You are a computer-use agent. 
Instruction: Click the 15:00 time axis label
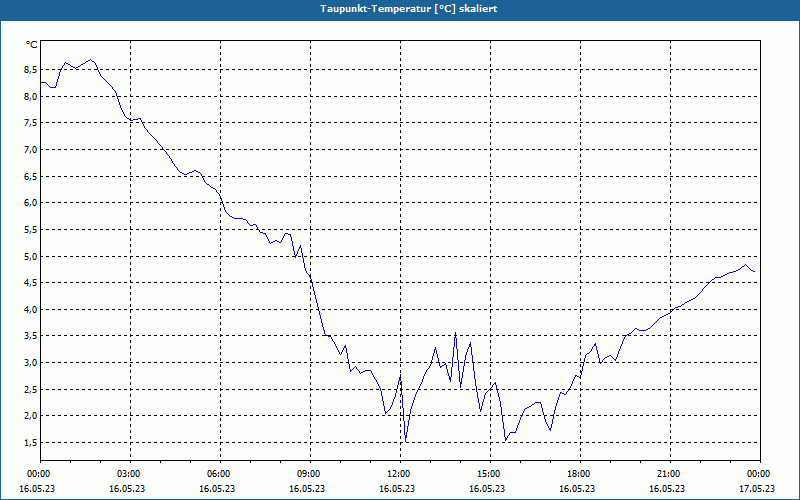pyautogui.click(x=490, y=474)
